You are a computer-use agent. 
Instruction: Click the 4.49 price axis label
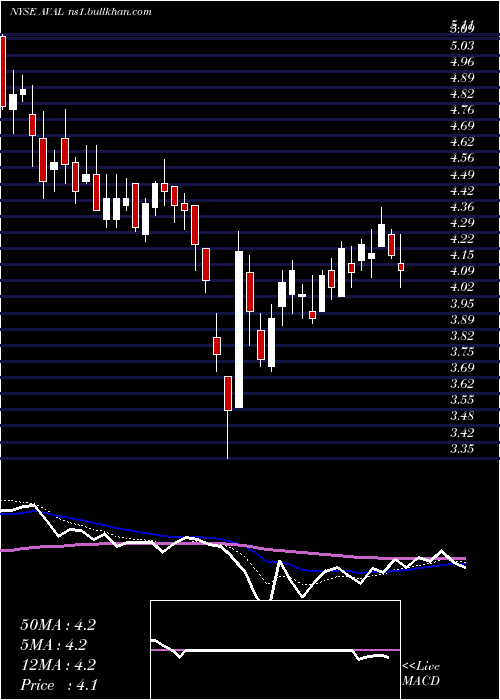[x=462, y=174]
